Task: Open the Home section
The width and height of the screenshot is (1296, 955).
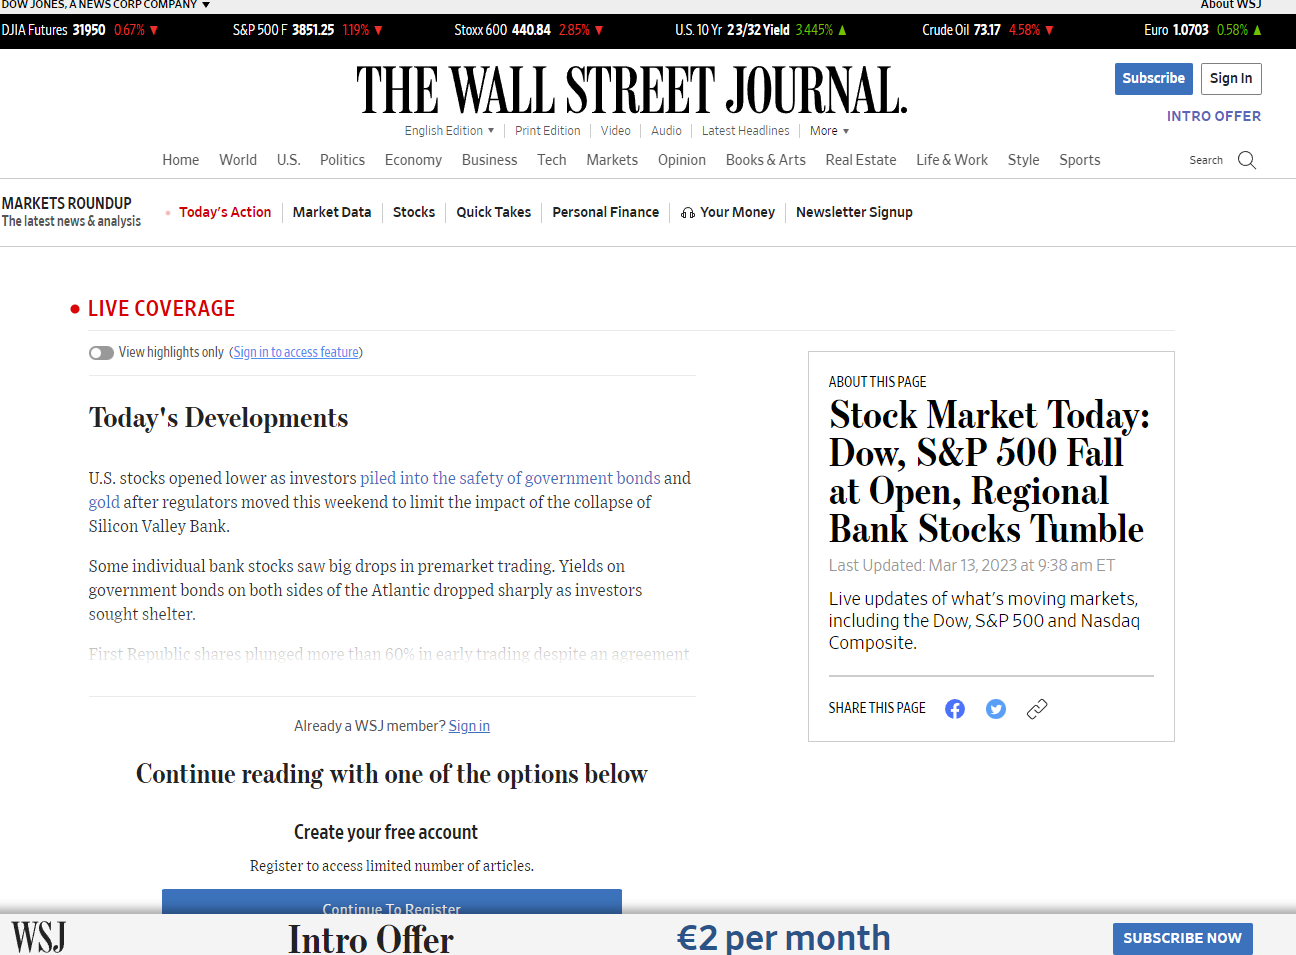Action: pos(181,160)
